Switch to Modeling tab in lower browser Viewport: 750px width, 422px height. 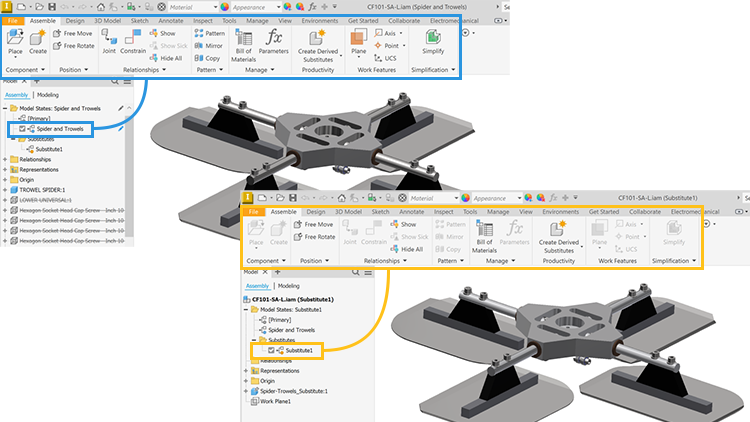click(x=288, y=286)
